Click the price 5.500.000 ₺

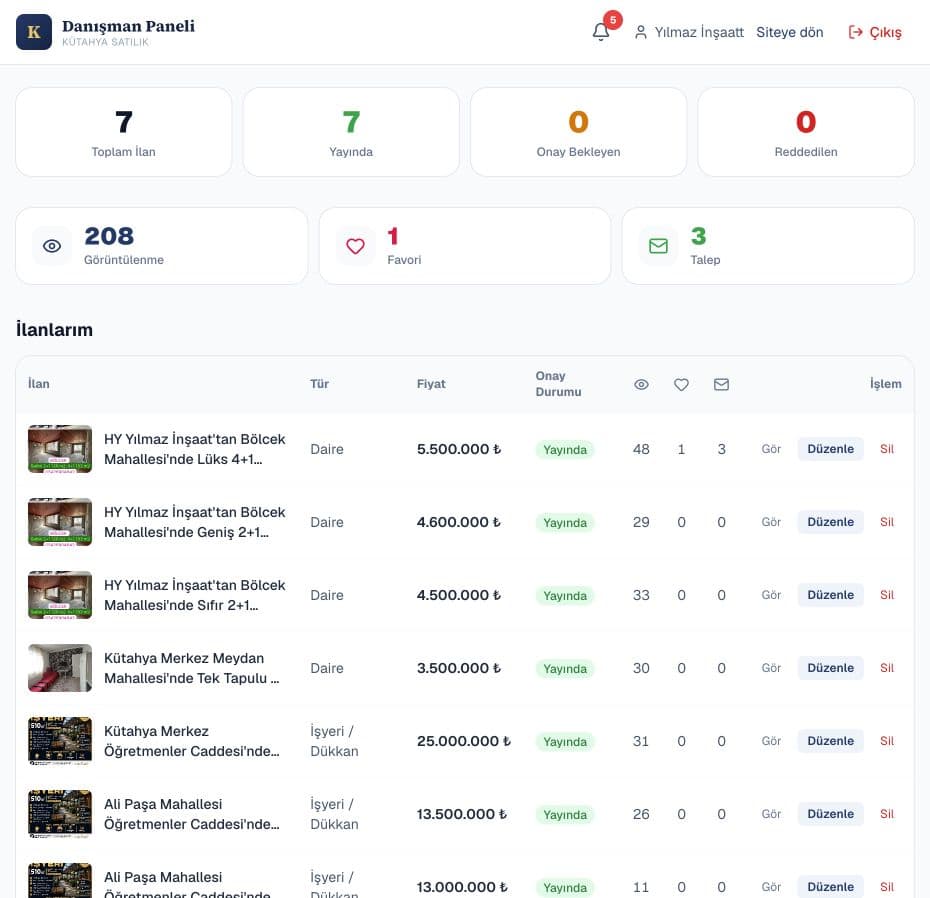(458, 449)
